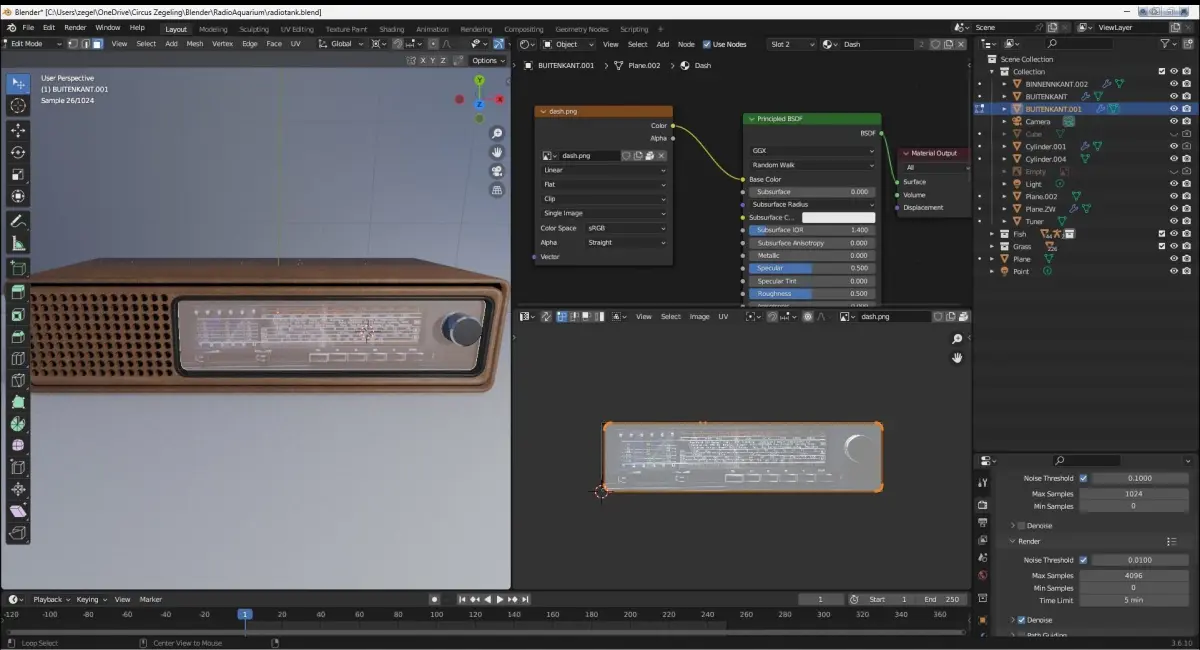
Task: Select the Extrude Region tool
Action: coord(18,292)
